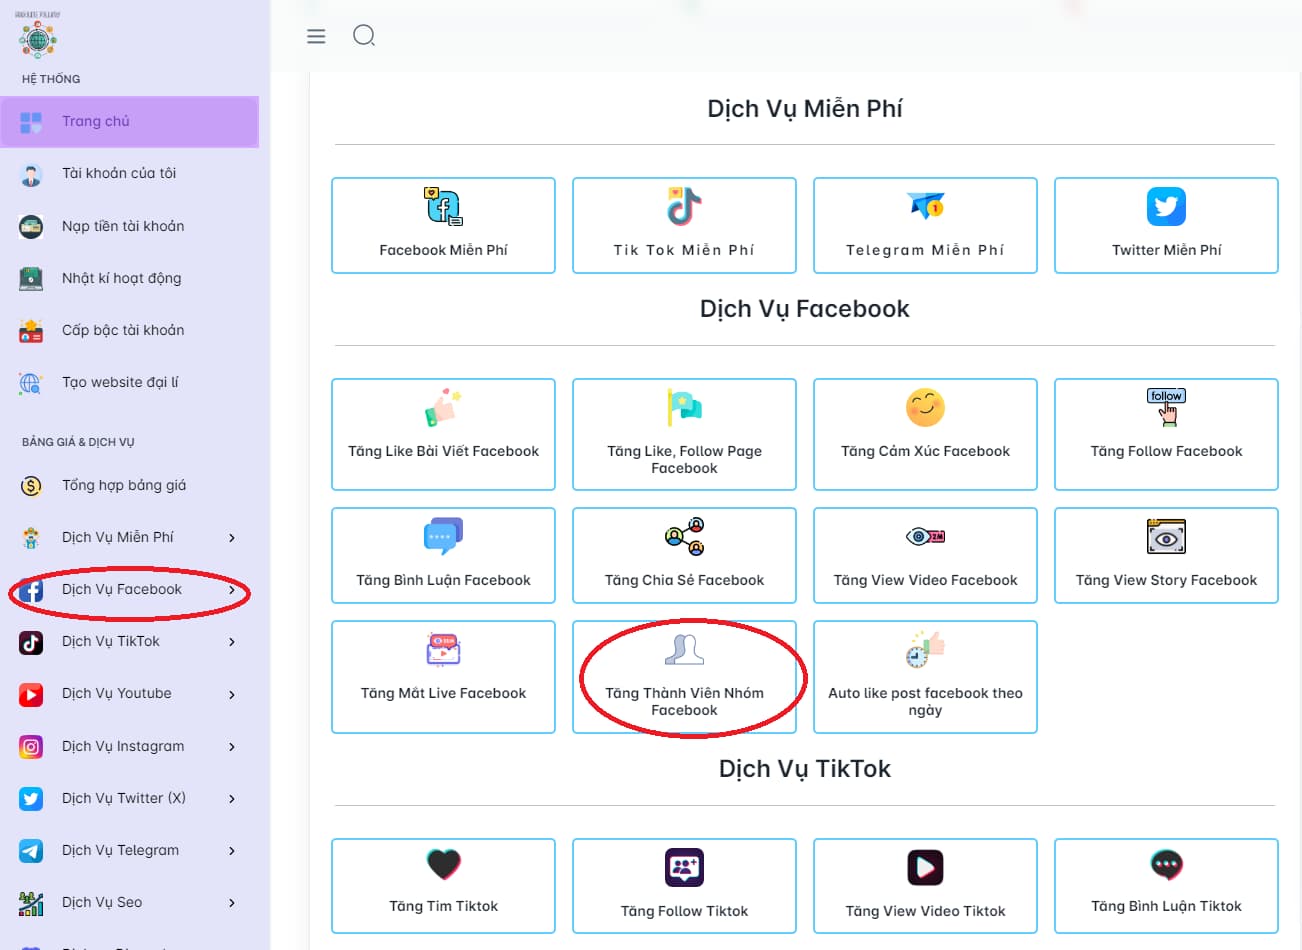Click the site logo in sidebar
Screen dimensions: 1302x950
coord(38,36)
